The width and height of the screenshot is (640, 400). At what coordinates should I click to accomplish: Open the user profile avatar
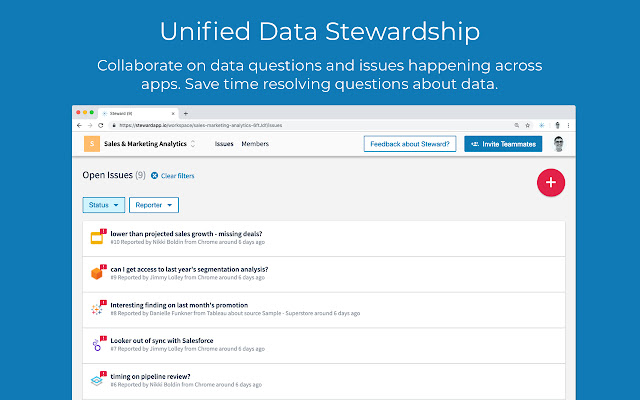click(x=558, y=144)
